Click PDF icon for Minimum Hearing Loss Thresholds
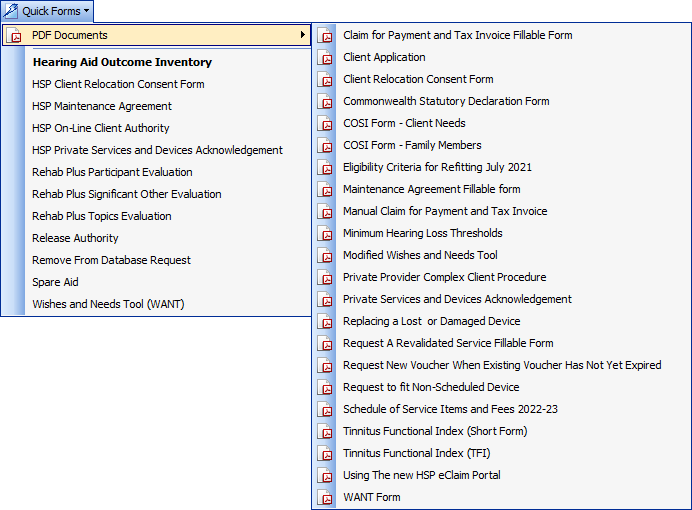 (325, 233)
